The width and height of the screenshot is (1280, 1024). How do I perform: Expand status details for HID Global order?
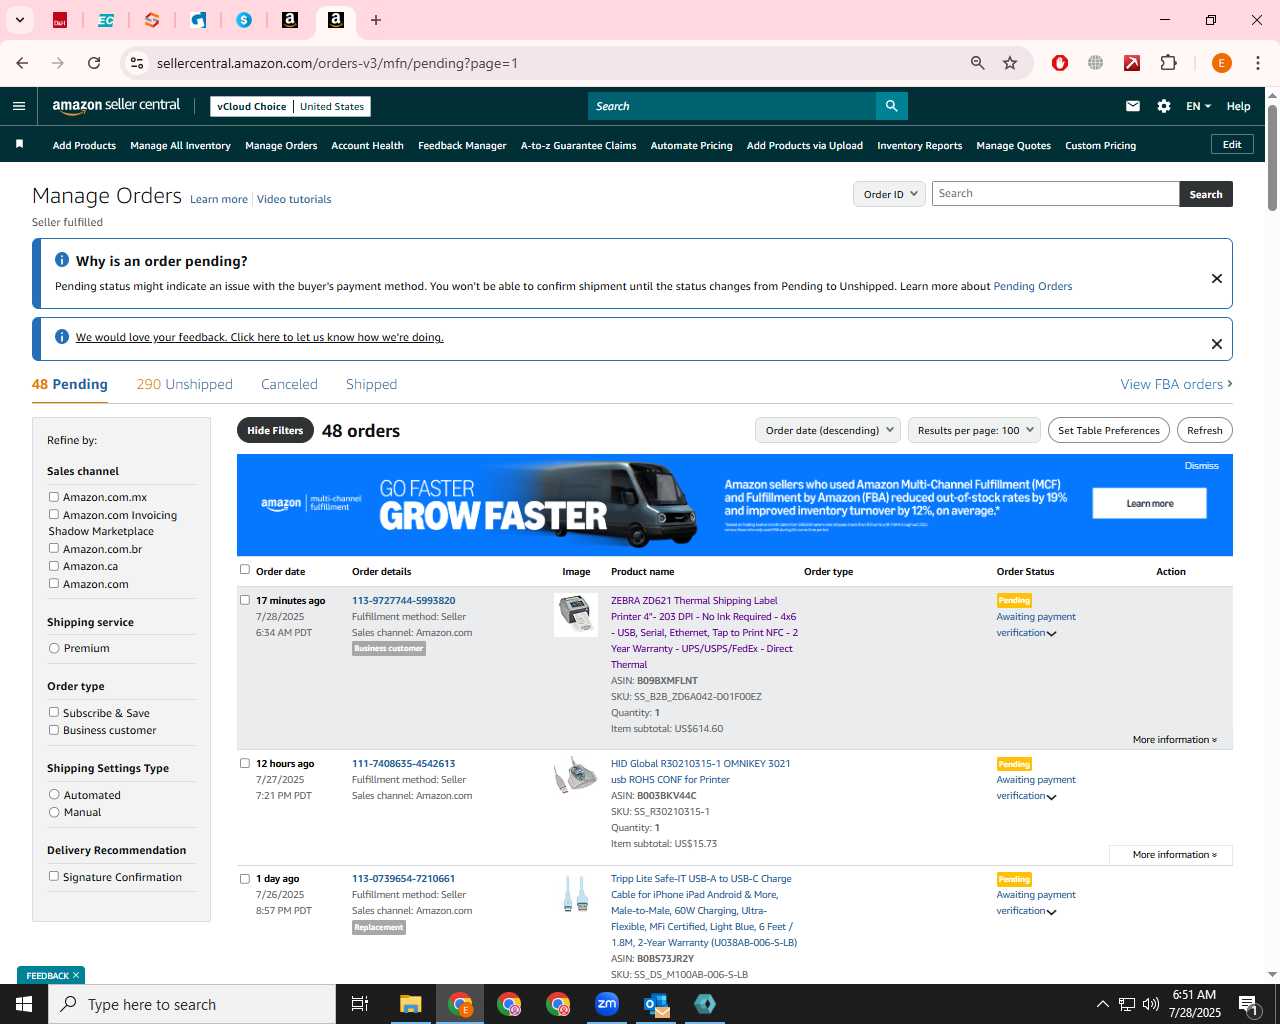tap(1051, 797)
